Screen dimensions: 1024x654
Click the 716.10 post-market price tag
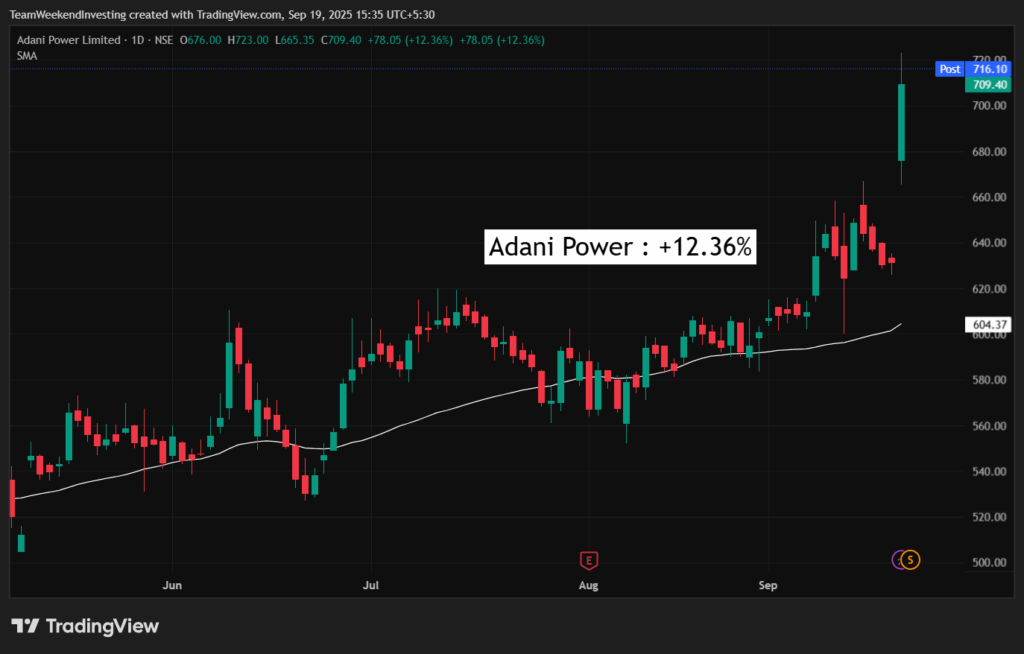tap(989, 69)
